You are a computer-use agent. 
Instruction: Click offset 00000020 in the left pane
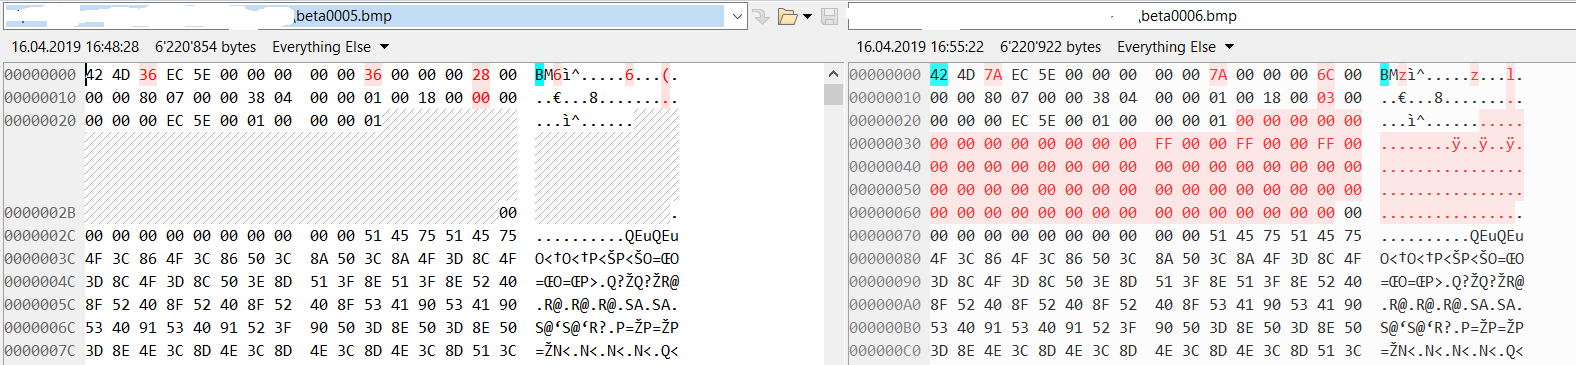pyautogui.click(x=40, y=121)
